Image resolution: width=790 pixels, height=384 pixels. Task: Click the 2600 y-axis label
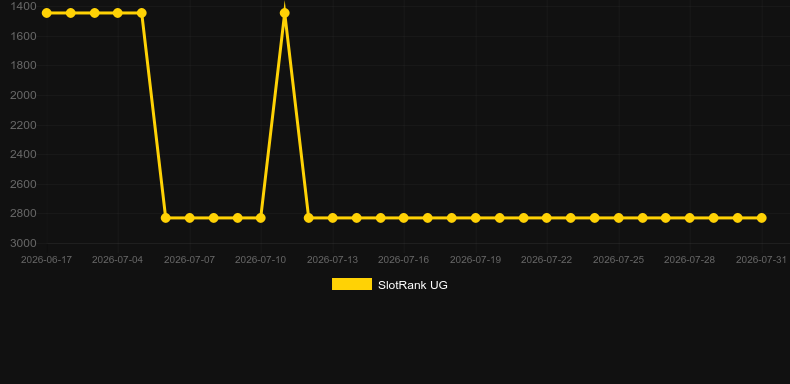pyautogui.click(x=23, y=184)
